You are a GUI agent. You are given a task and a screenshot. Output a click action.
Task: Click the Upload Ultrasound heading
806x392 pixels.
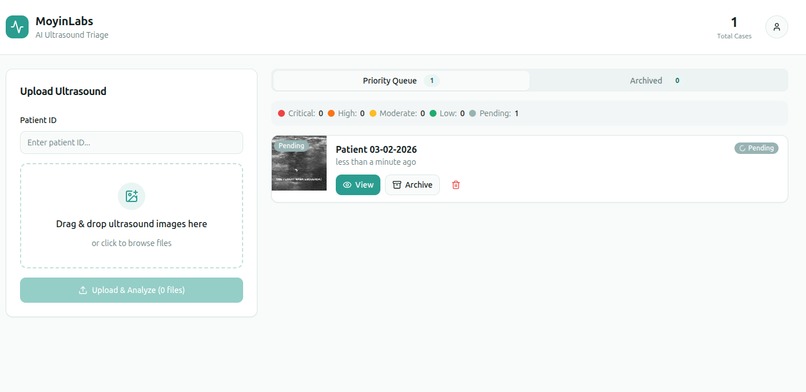tap(63, 91)
